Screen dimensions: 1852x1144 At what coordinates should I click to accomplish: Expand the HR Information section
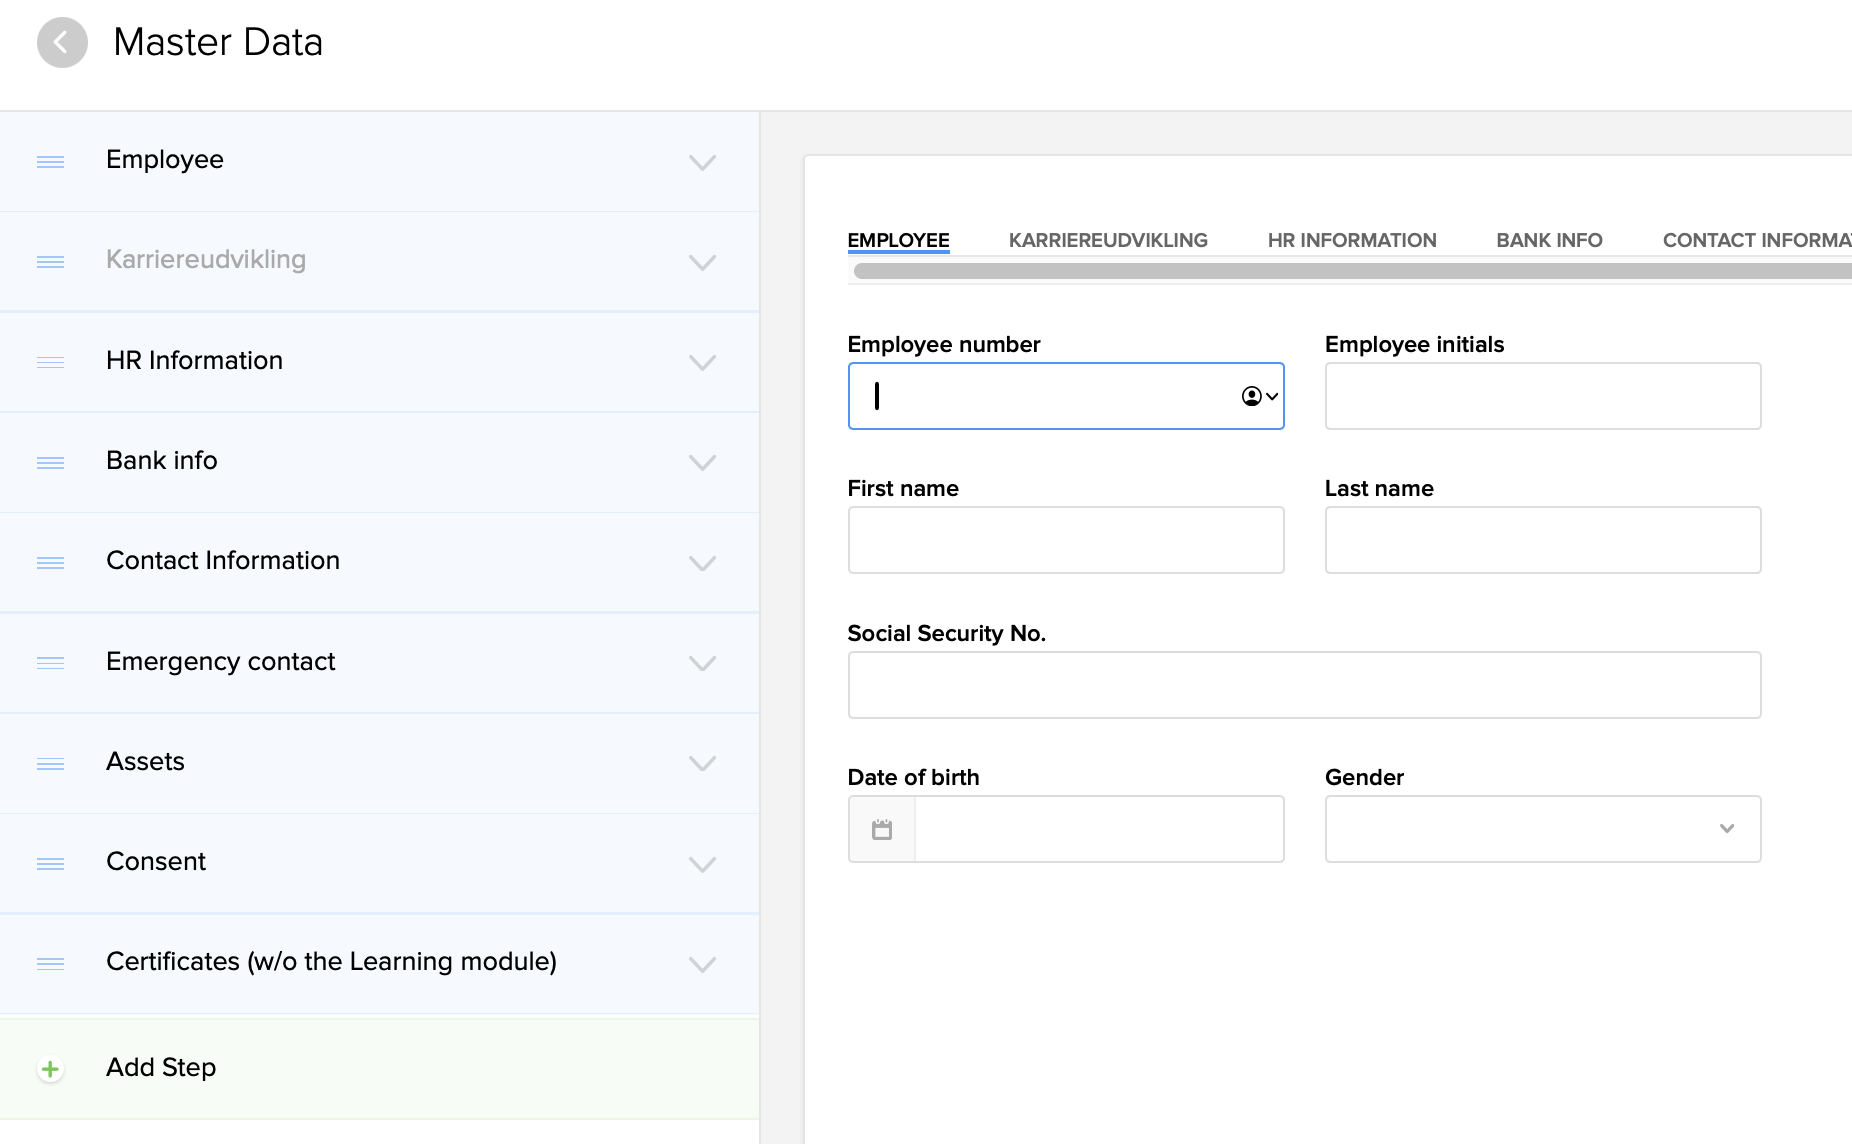click(x=702, y=362)
